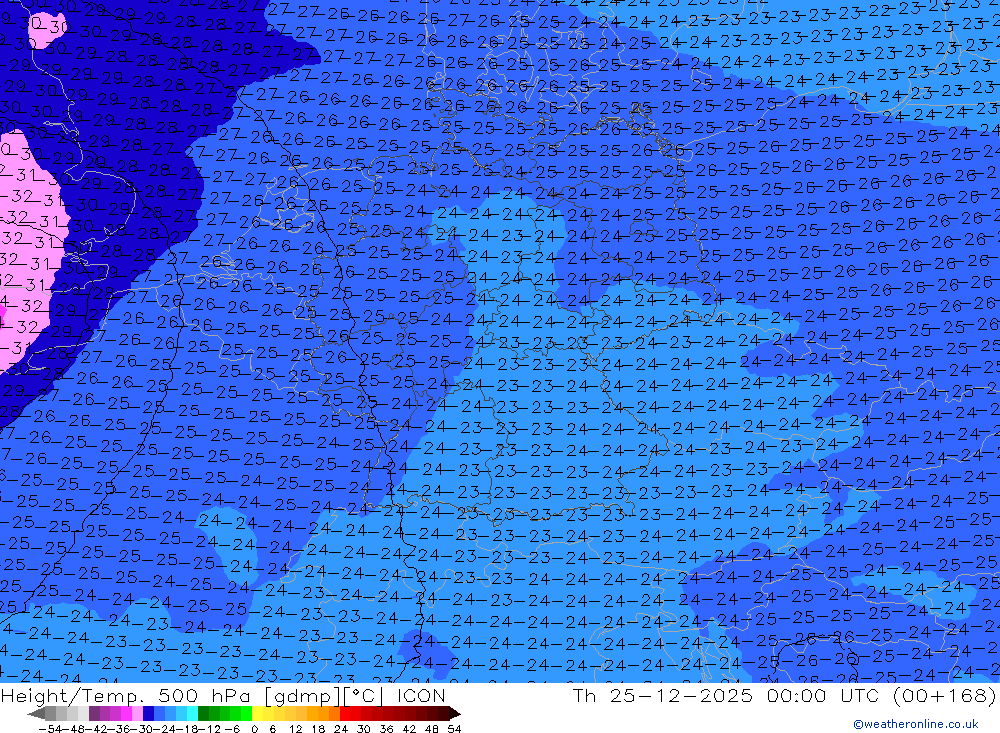Click the '[gdmp][°C]' units label in title
1000x733 pixels.
[x=326, y=695]
